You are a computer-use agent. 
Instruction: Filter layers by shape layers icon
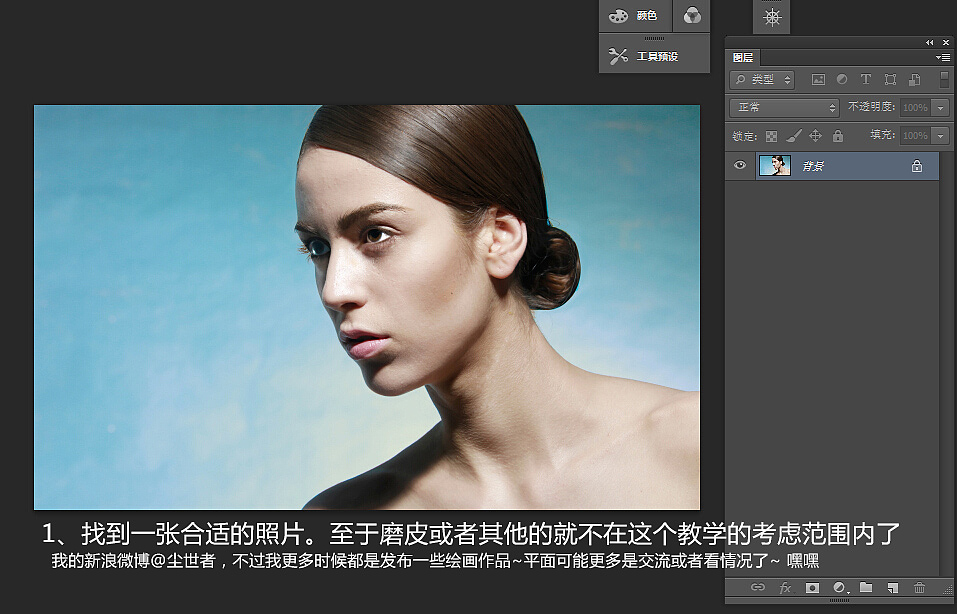pos(890,79)
